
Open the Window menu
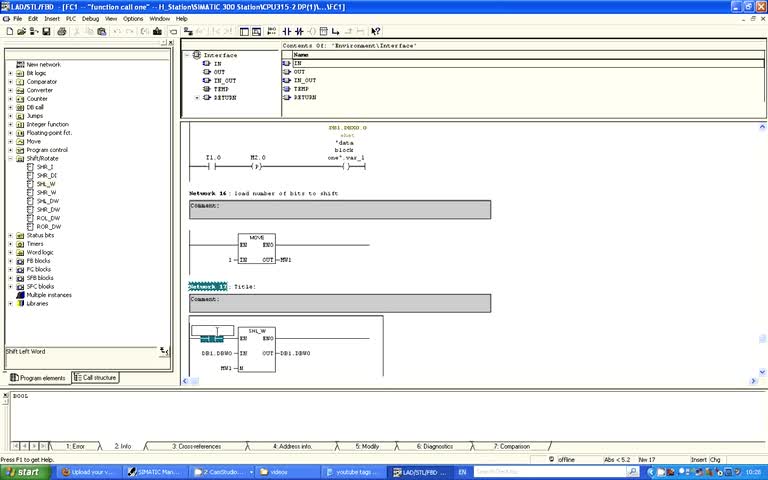[x=159, y=19]
